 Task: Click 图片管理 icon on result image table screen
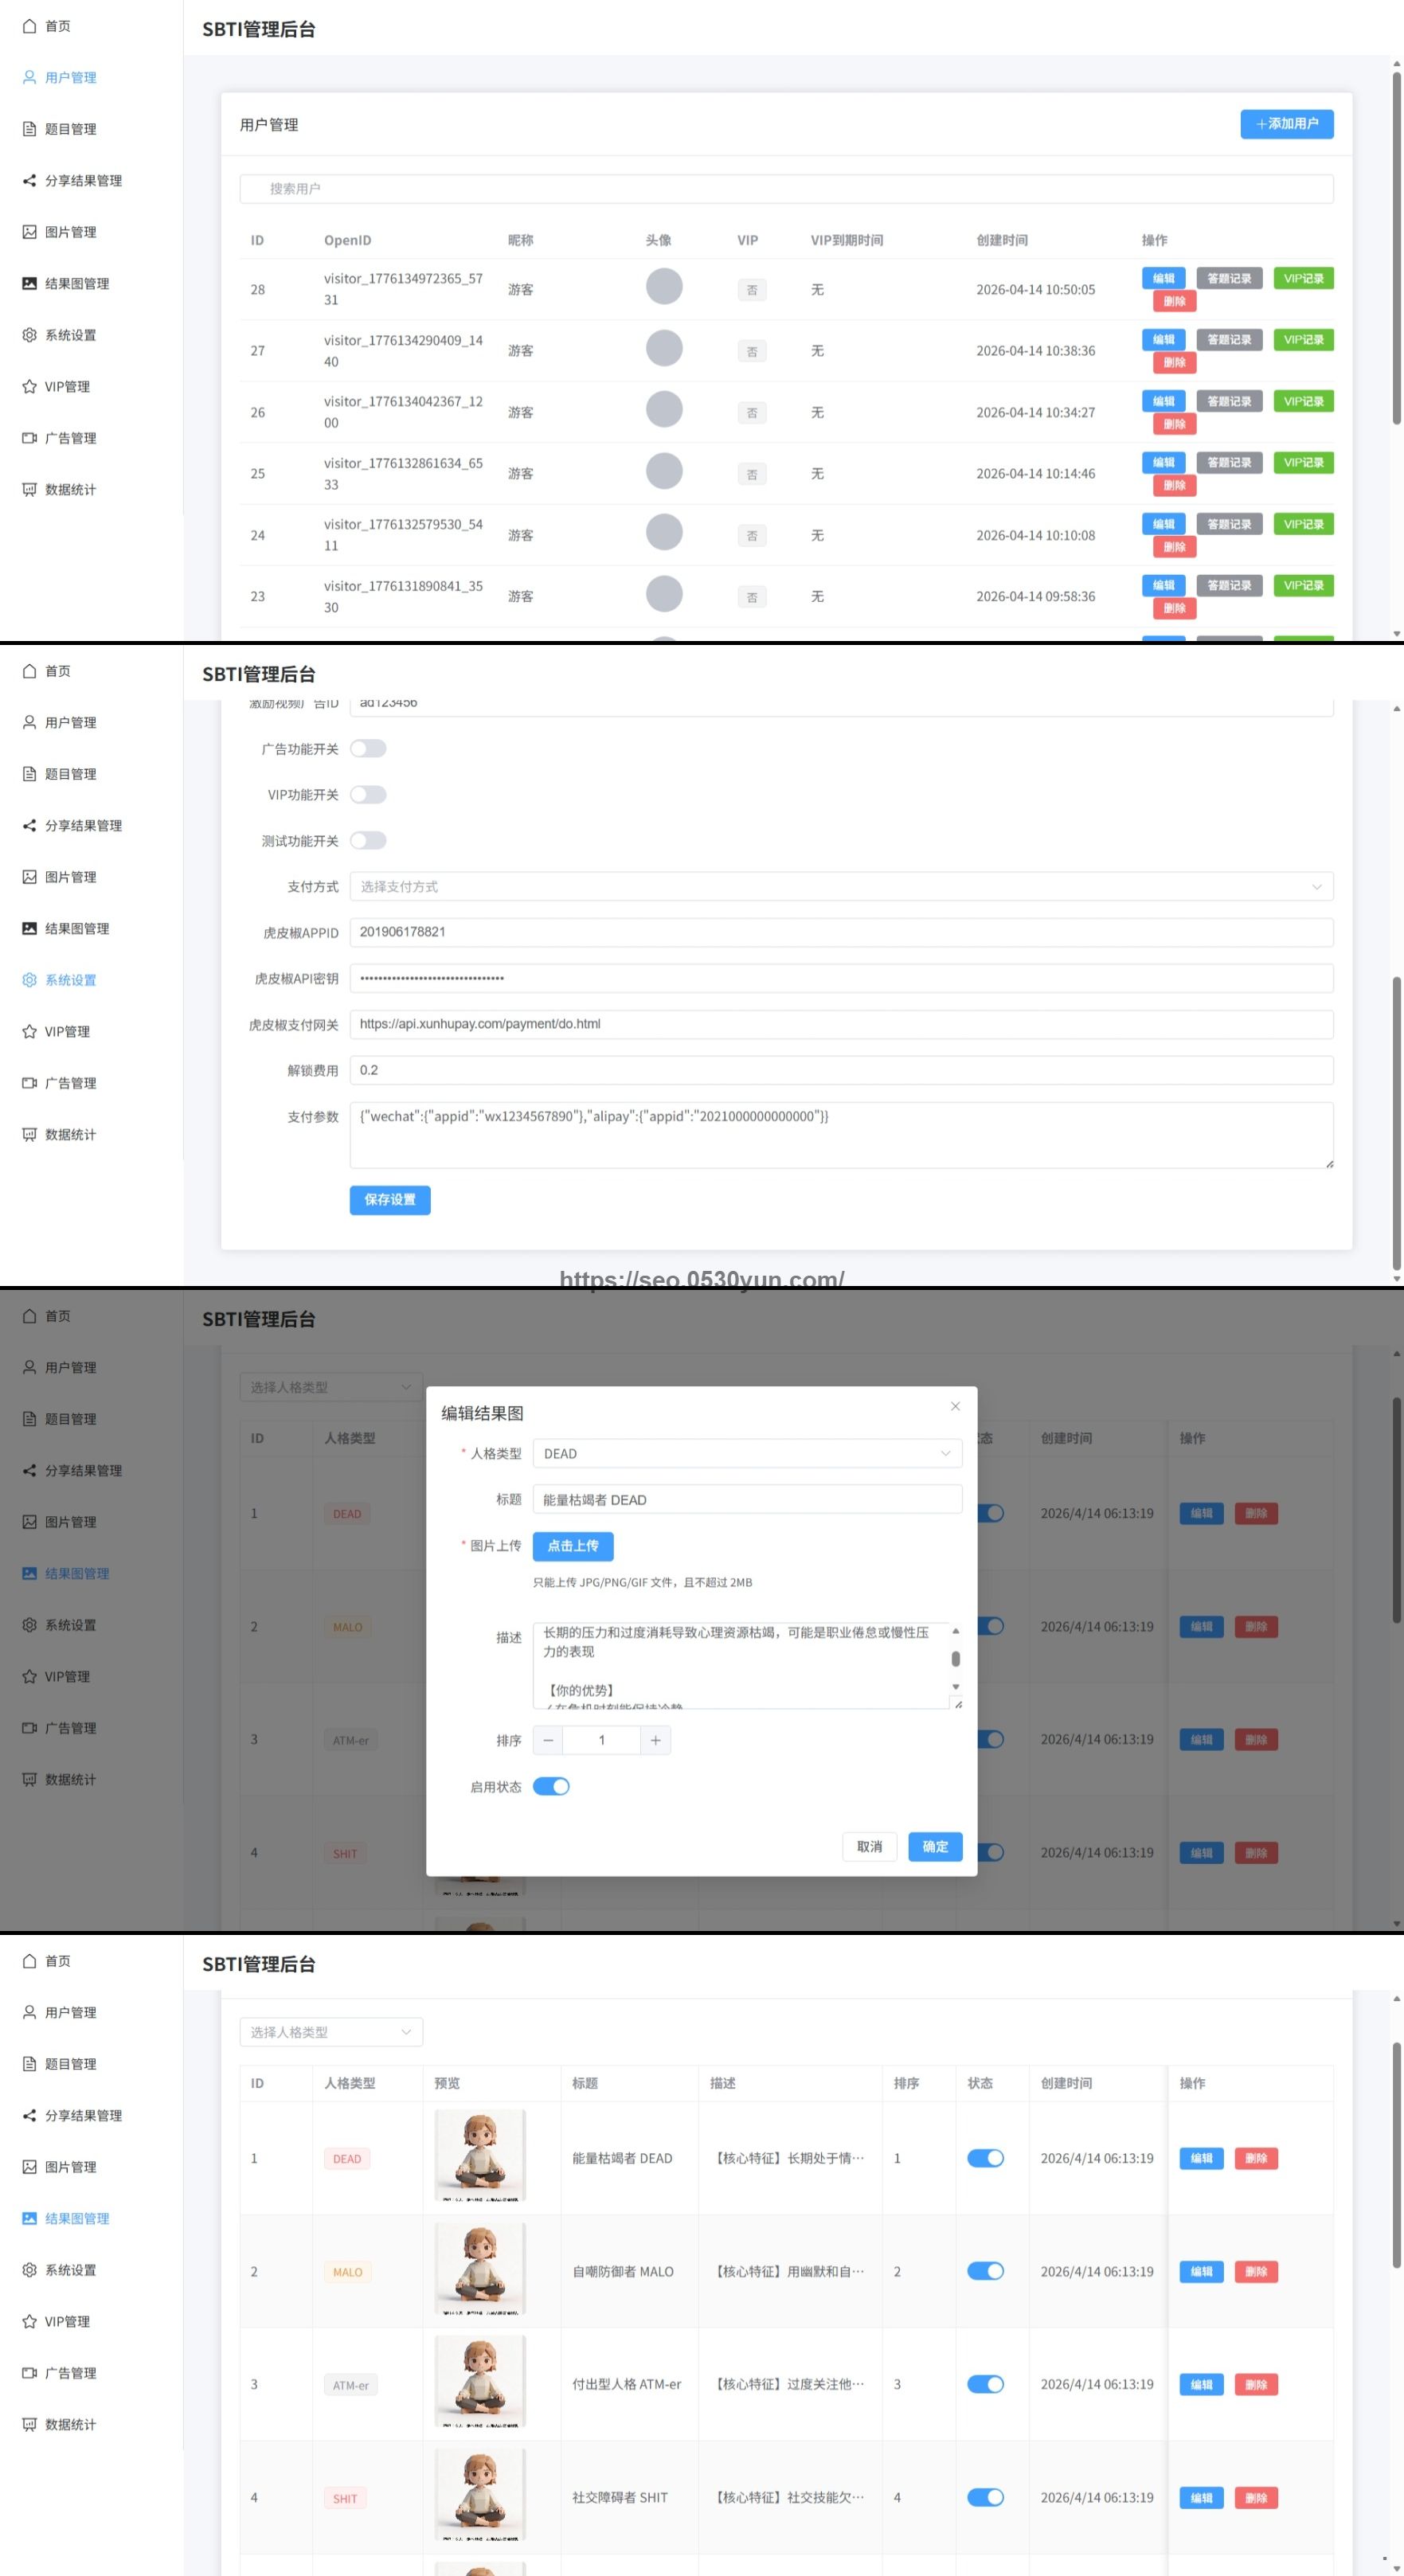(30, 2167)
